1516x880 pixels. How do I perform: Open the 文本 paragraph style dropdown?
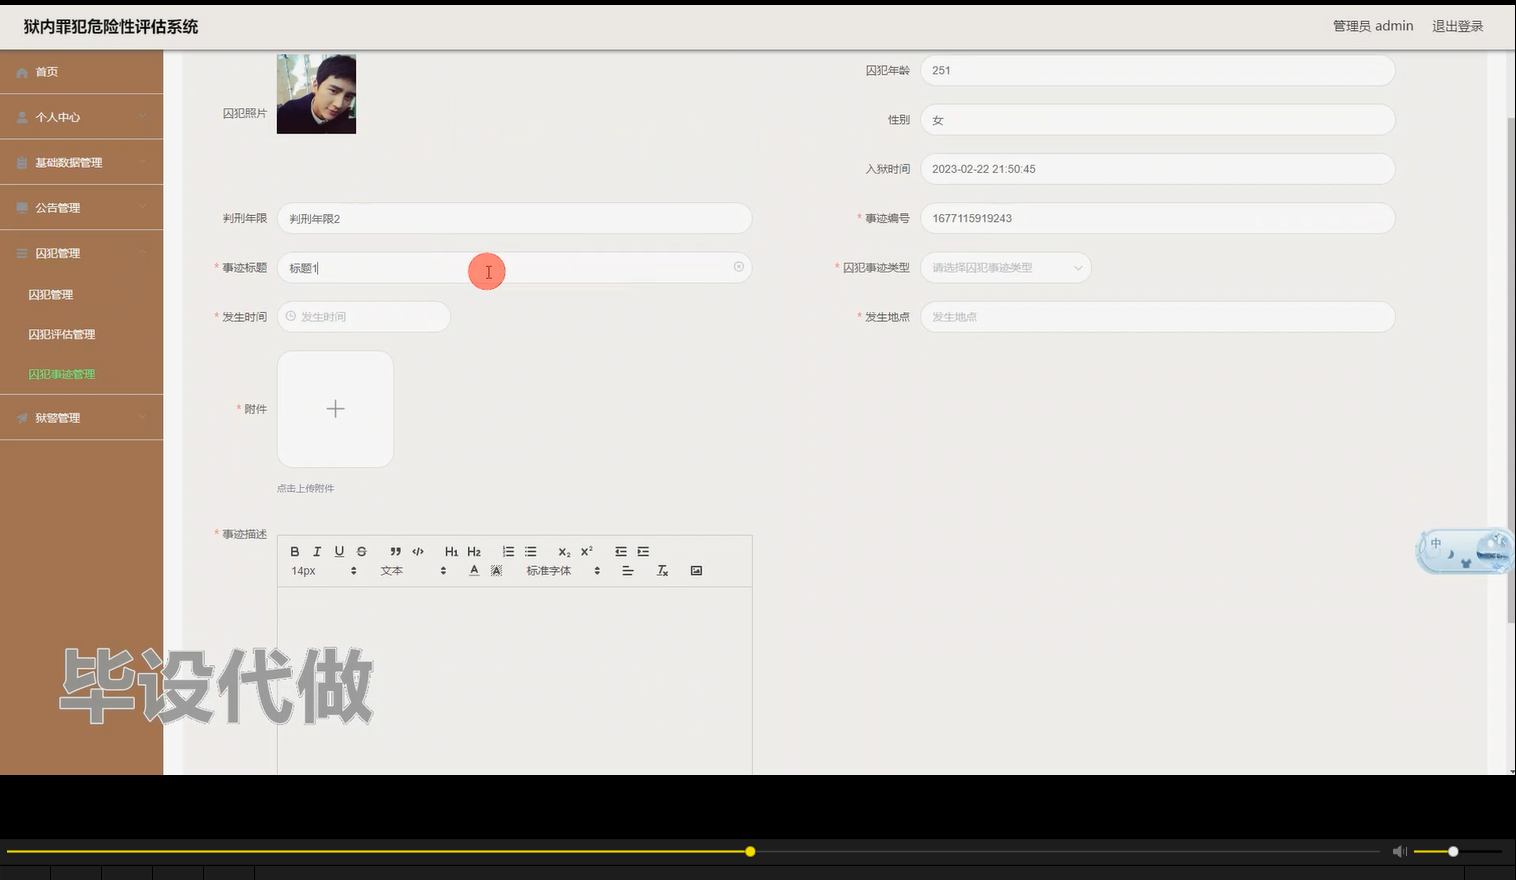coord(413,570)
